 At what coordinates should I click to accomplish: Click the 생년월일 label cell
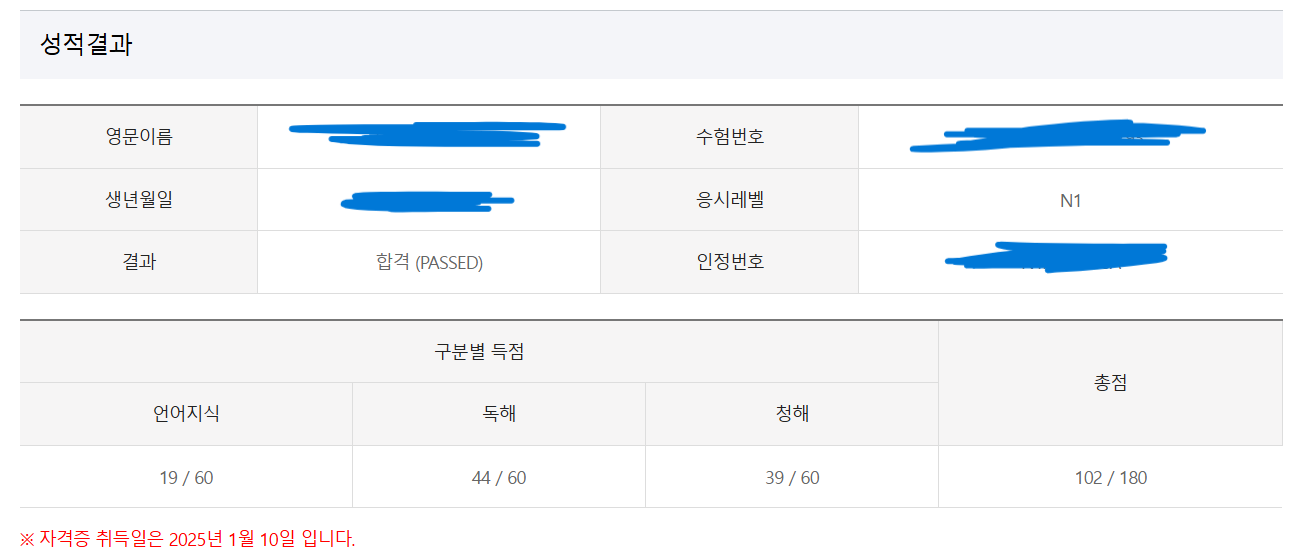(139, 200)
